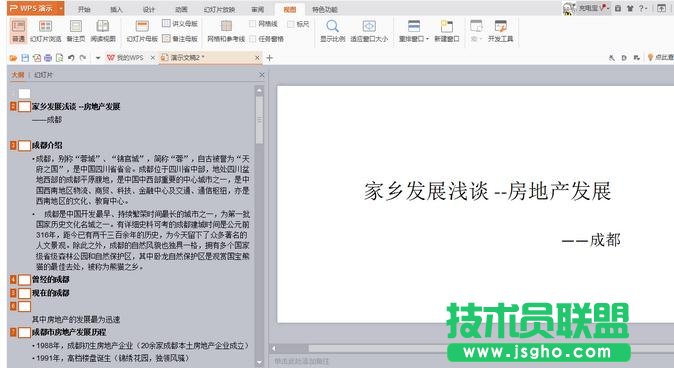The image size is (674, 368).
Task: Open the 审阅 ribbon tab
Action: [x=257, y=9]
